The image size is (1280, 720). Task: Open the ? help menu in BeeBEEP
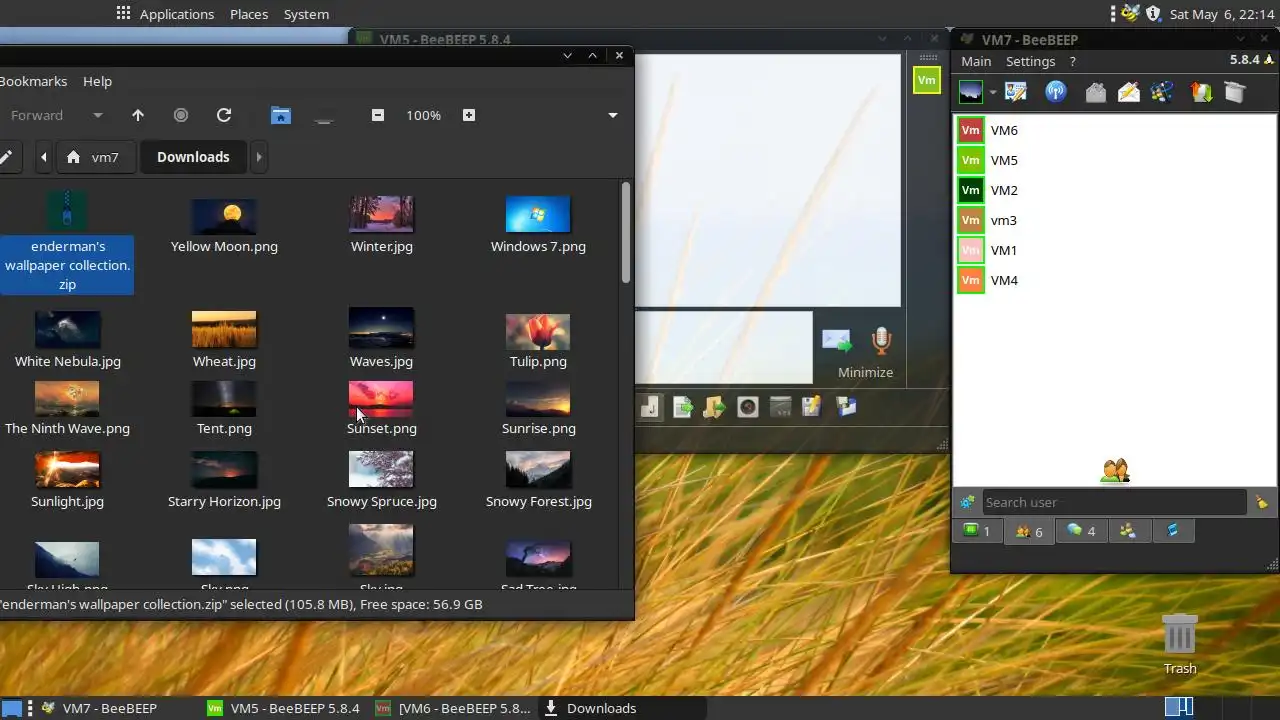pos(1073,61)
